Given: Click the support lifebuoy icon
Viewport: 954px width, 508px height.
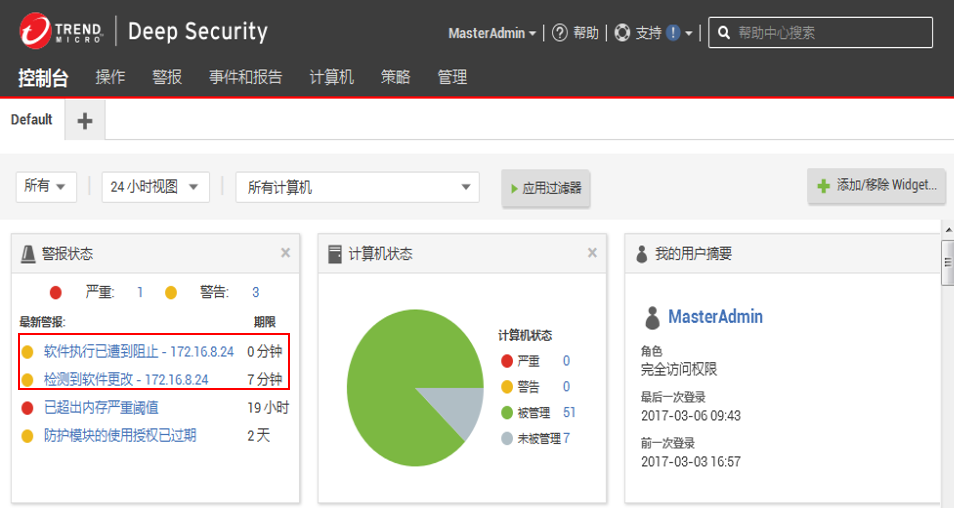Looking at the screenshot, I should coord(622,33).
